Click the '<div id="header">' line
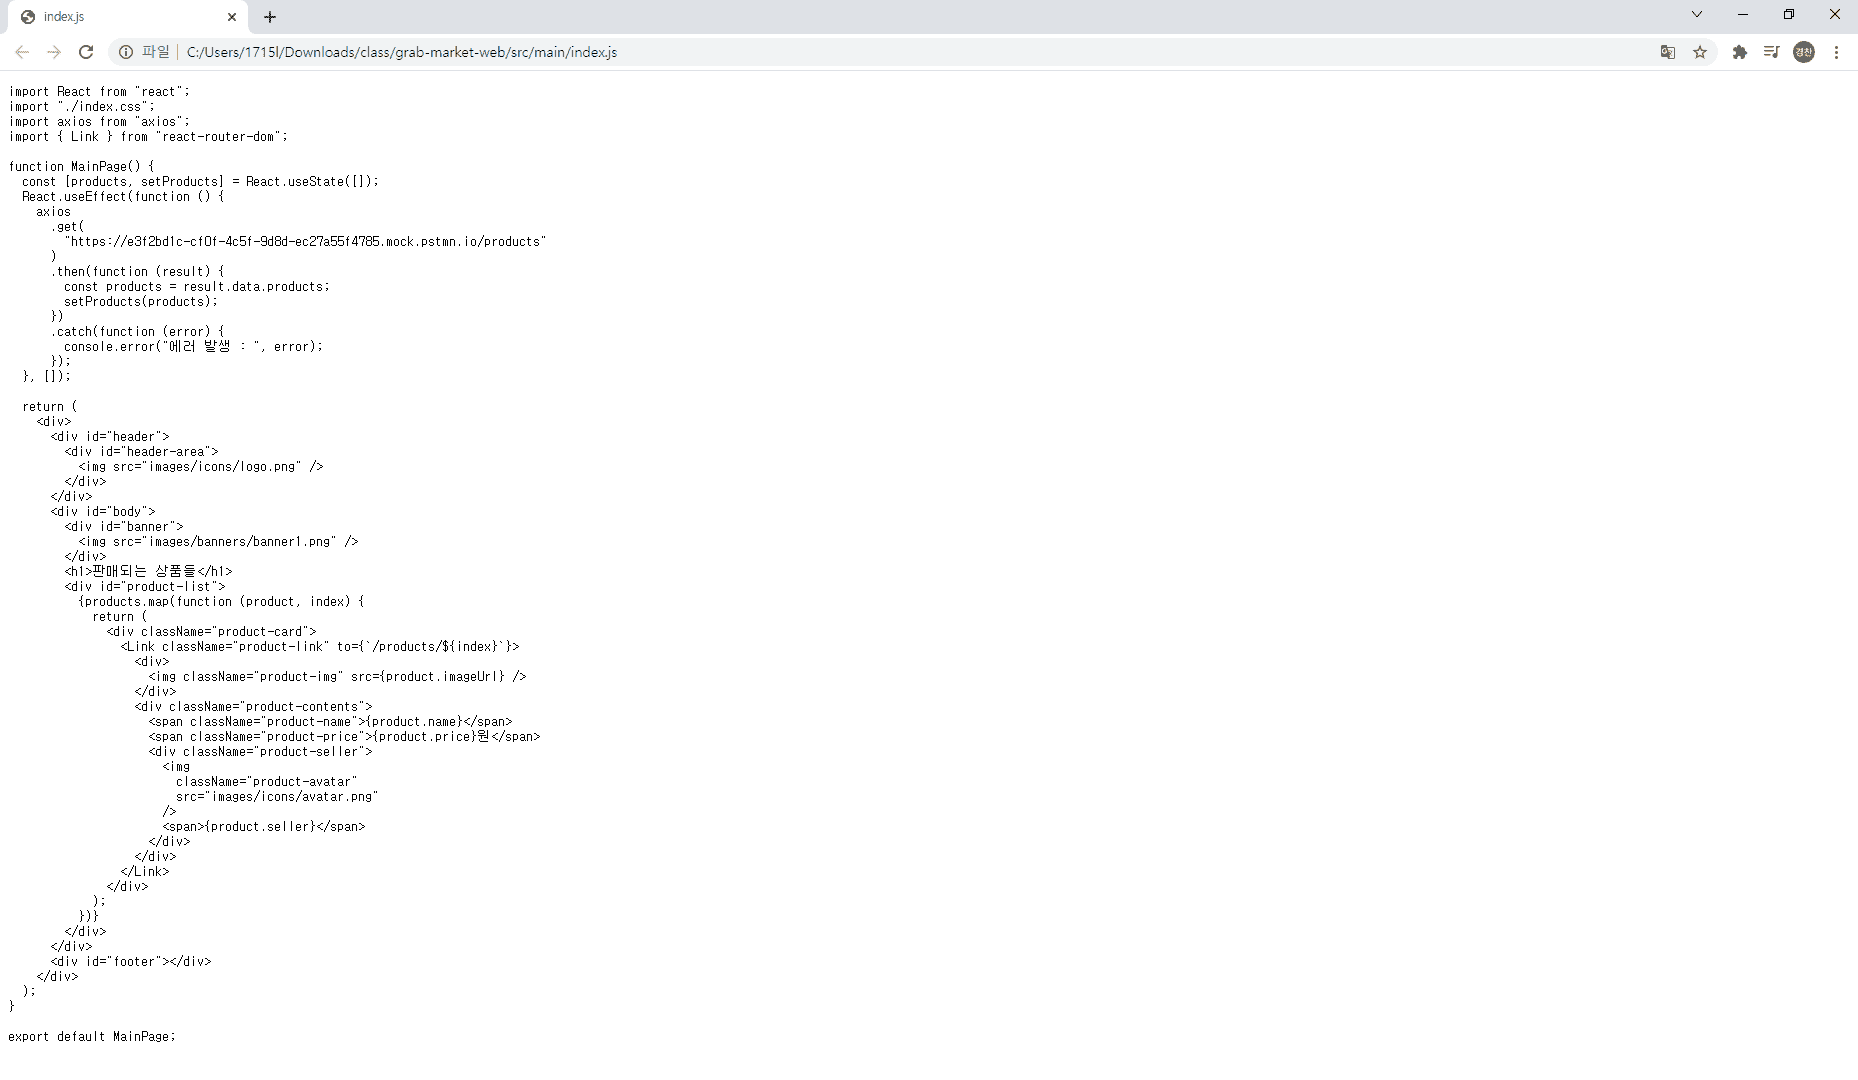Image resolution: width=1858 pixels, height=1080 pixels. coord(110,436)
